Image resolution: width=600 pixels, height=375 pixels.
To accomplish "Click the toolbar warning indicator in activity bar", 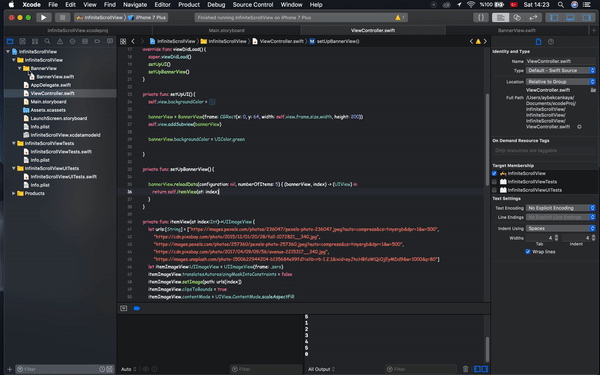I will [400, 18].
